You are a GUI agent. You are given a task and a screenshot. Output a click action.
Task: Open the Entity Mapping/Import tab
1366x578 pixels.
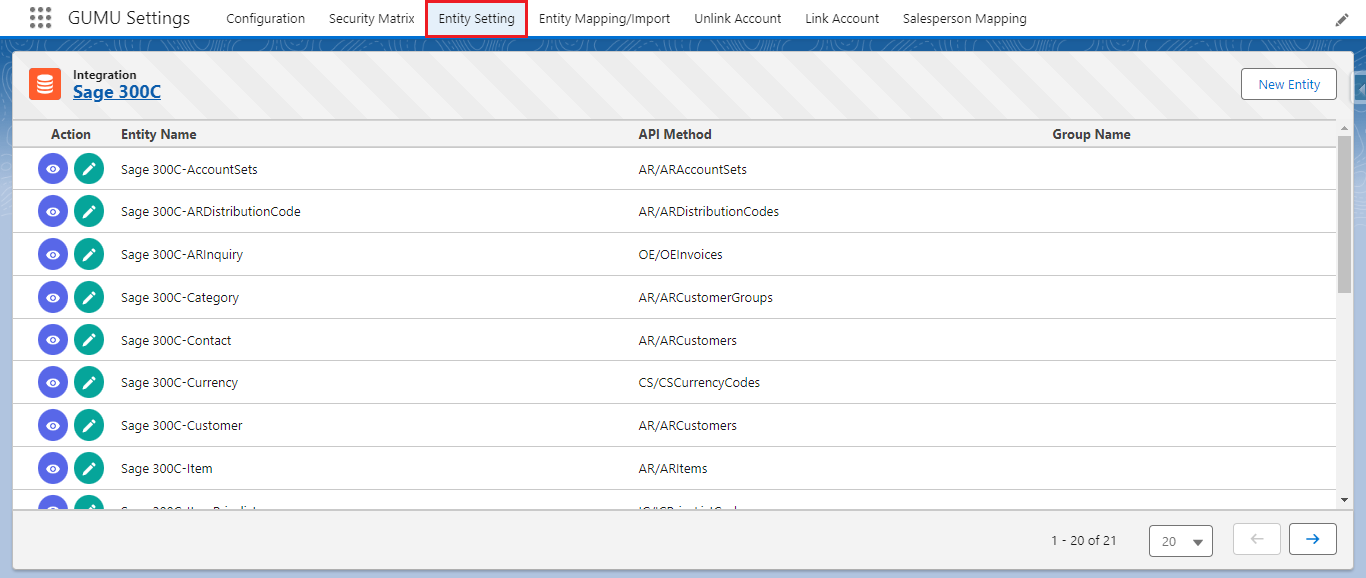pos(604,19)
